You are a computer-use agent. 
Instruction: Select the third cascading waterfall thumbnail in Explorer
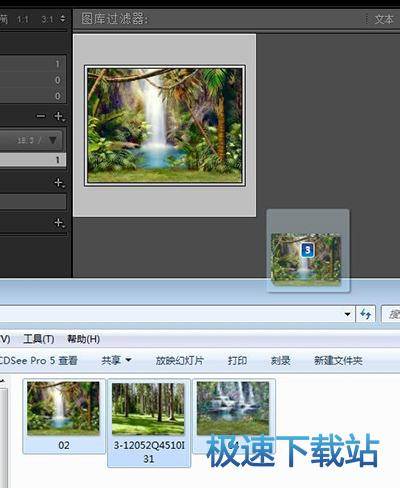(x=233, y=408)
